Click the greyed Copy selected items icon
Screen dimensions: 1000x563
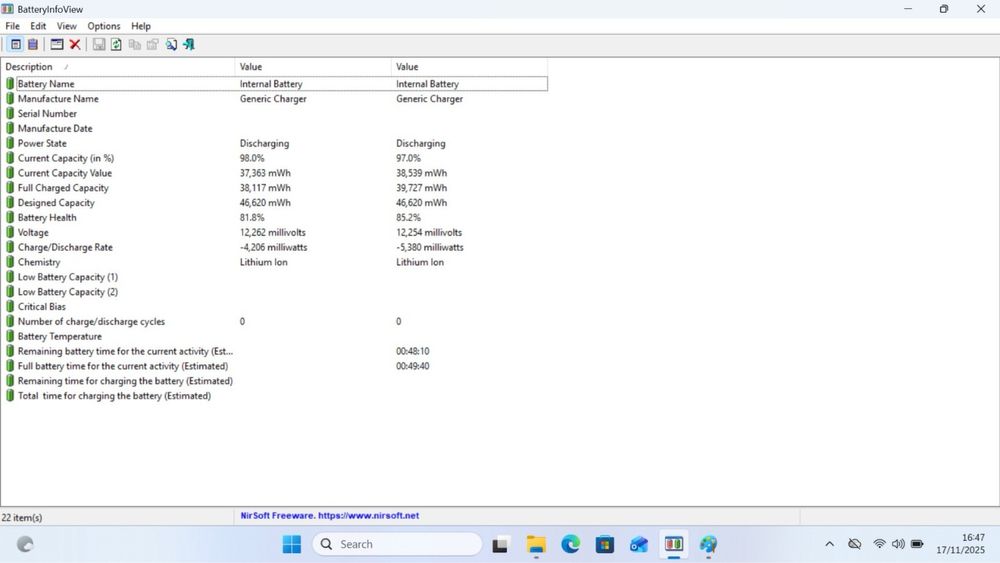pos(135,44)
